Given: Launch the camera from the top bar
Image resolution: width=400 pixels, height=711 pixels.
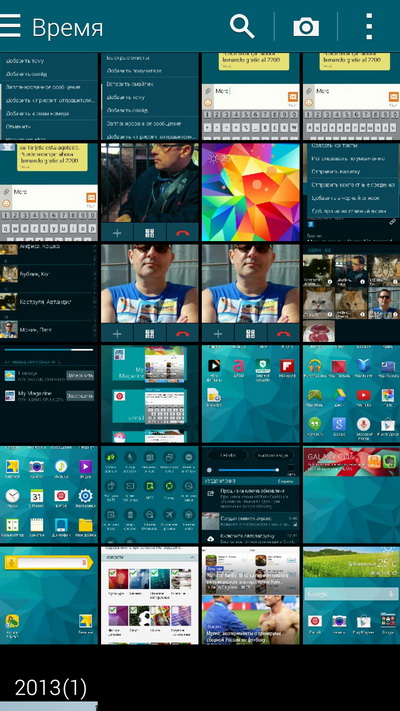Looking at the screenshot, I should (306, 27).
